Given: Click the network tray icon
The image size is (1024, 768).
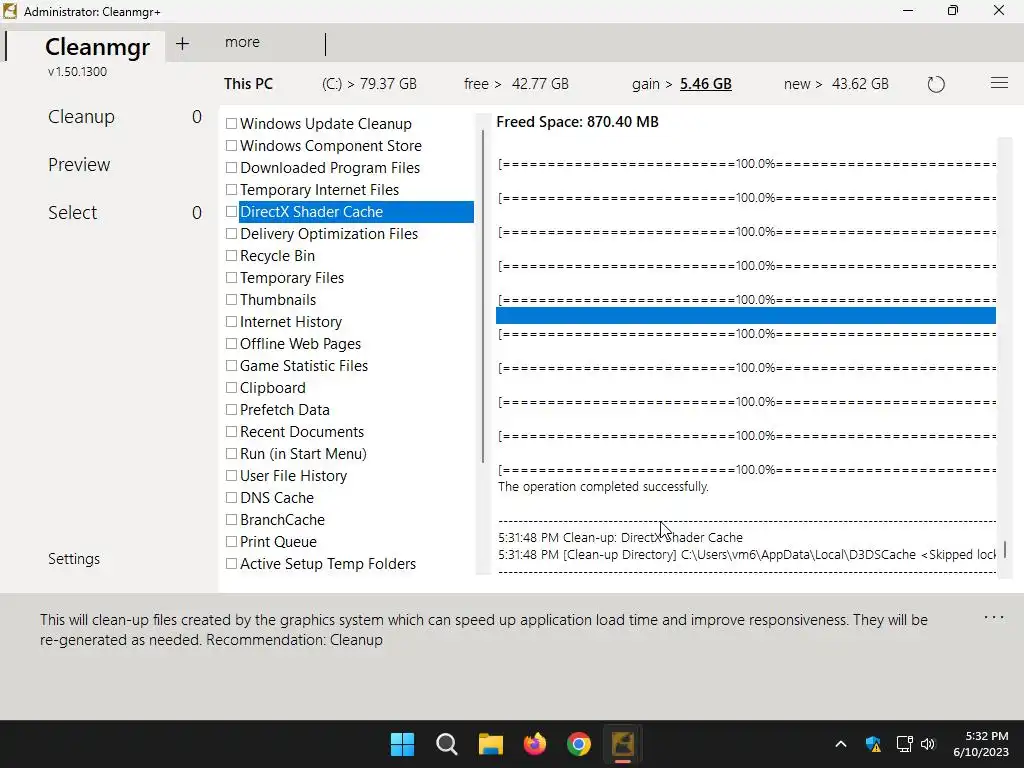Looking at the screenshot, I should [904, 744].
